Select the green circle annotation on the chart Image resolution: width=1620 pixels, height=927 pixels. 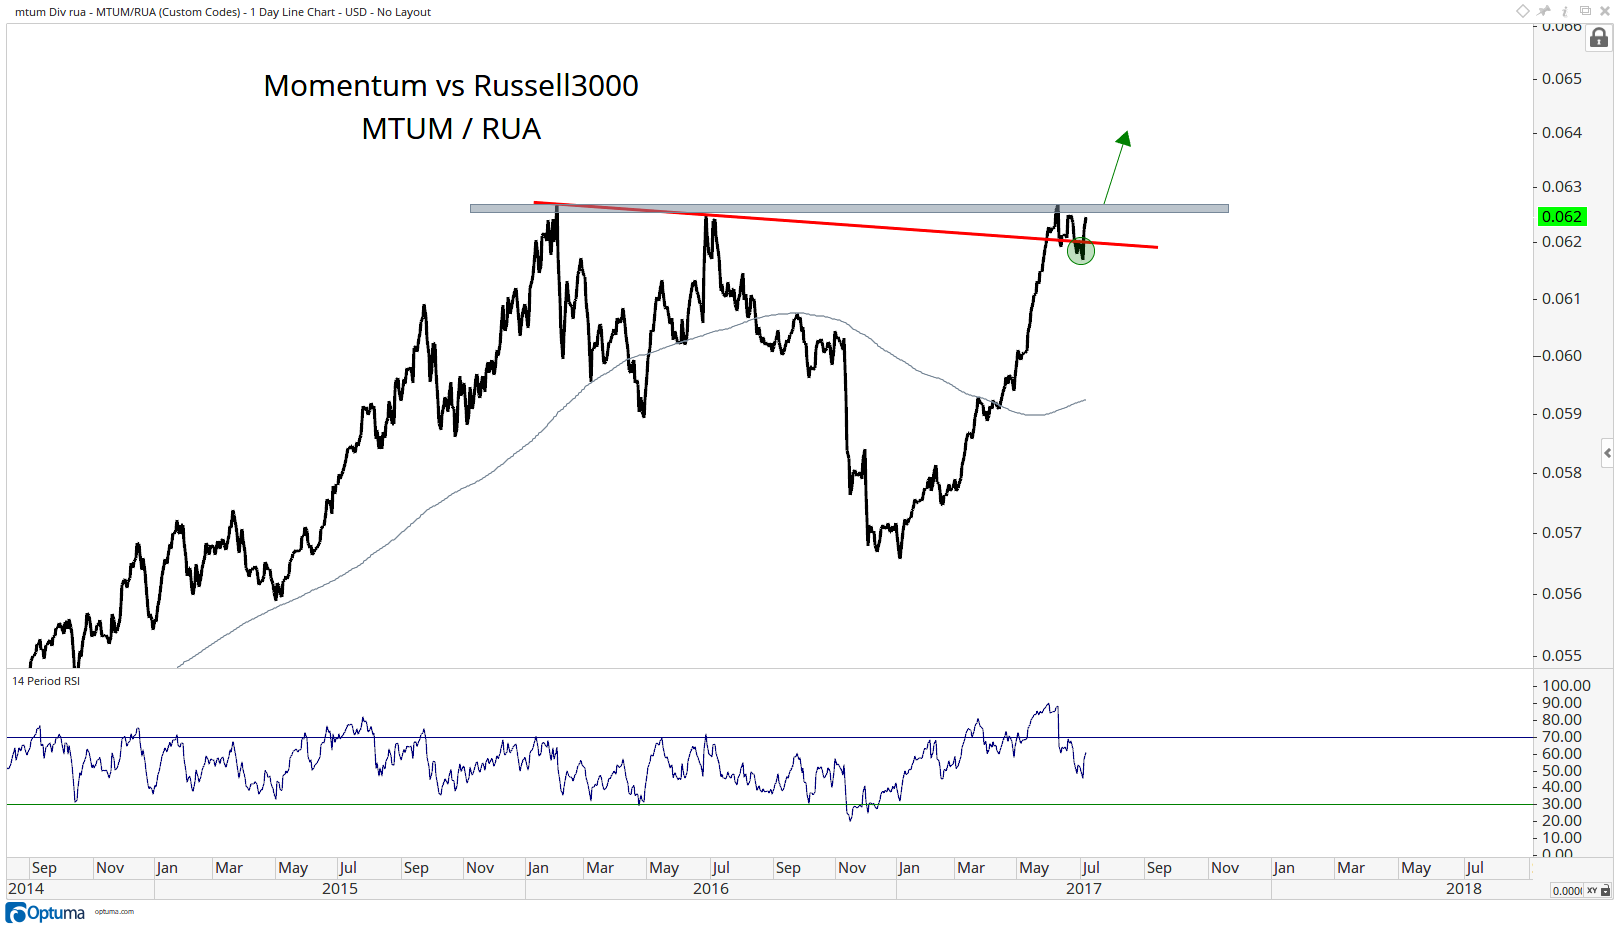1081,250
